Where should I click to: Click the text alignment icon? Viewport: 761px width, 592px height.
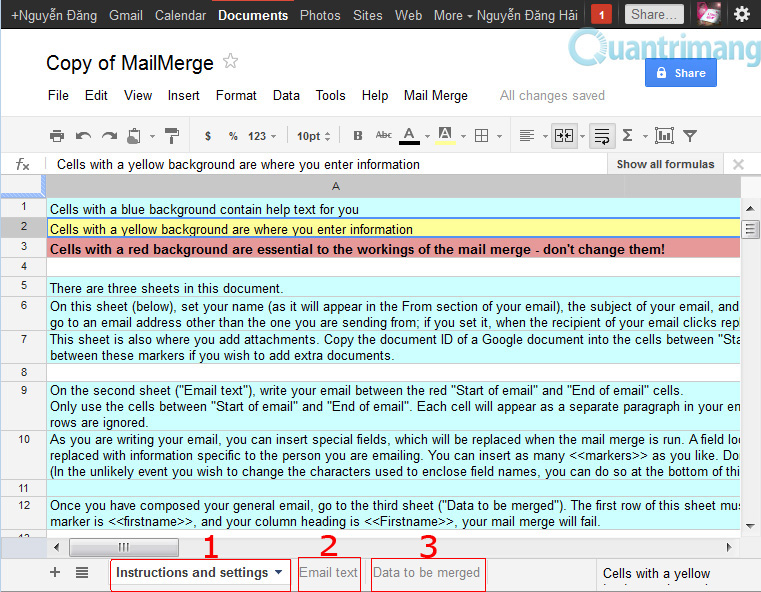tap(527, 136)
